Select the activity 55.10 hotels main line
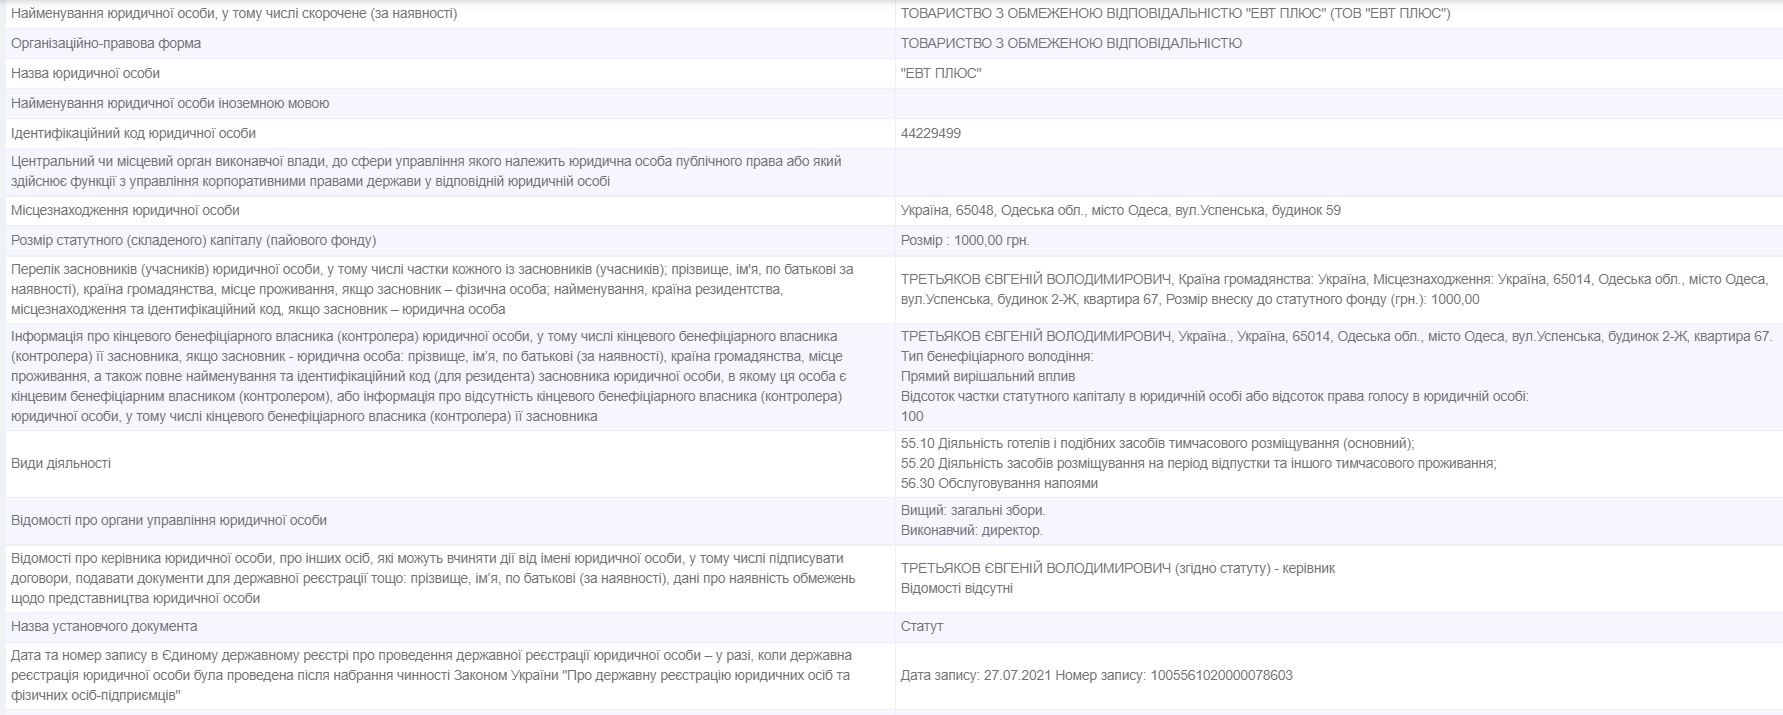Viewport: 1783px width, 715px height. (x=1157, y=443)
